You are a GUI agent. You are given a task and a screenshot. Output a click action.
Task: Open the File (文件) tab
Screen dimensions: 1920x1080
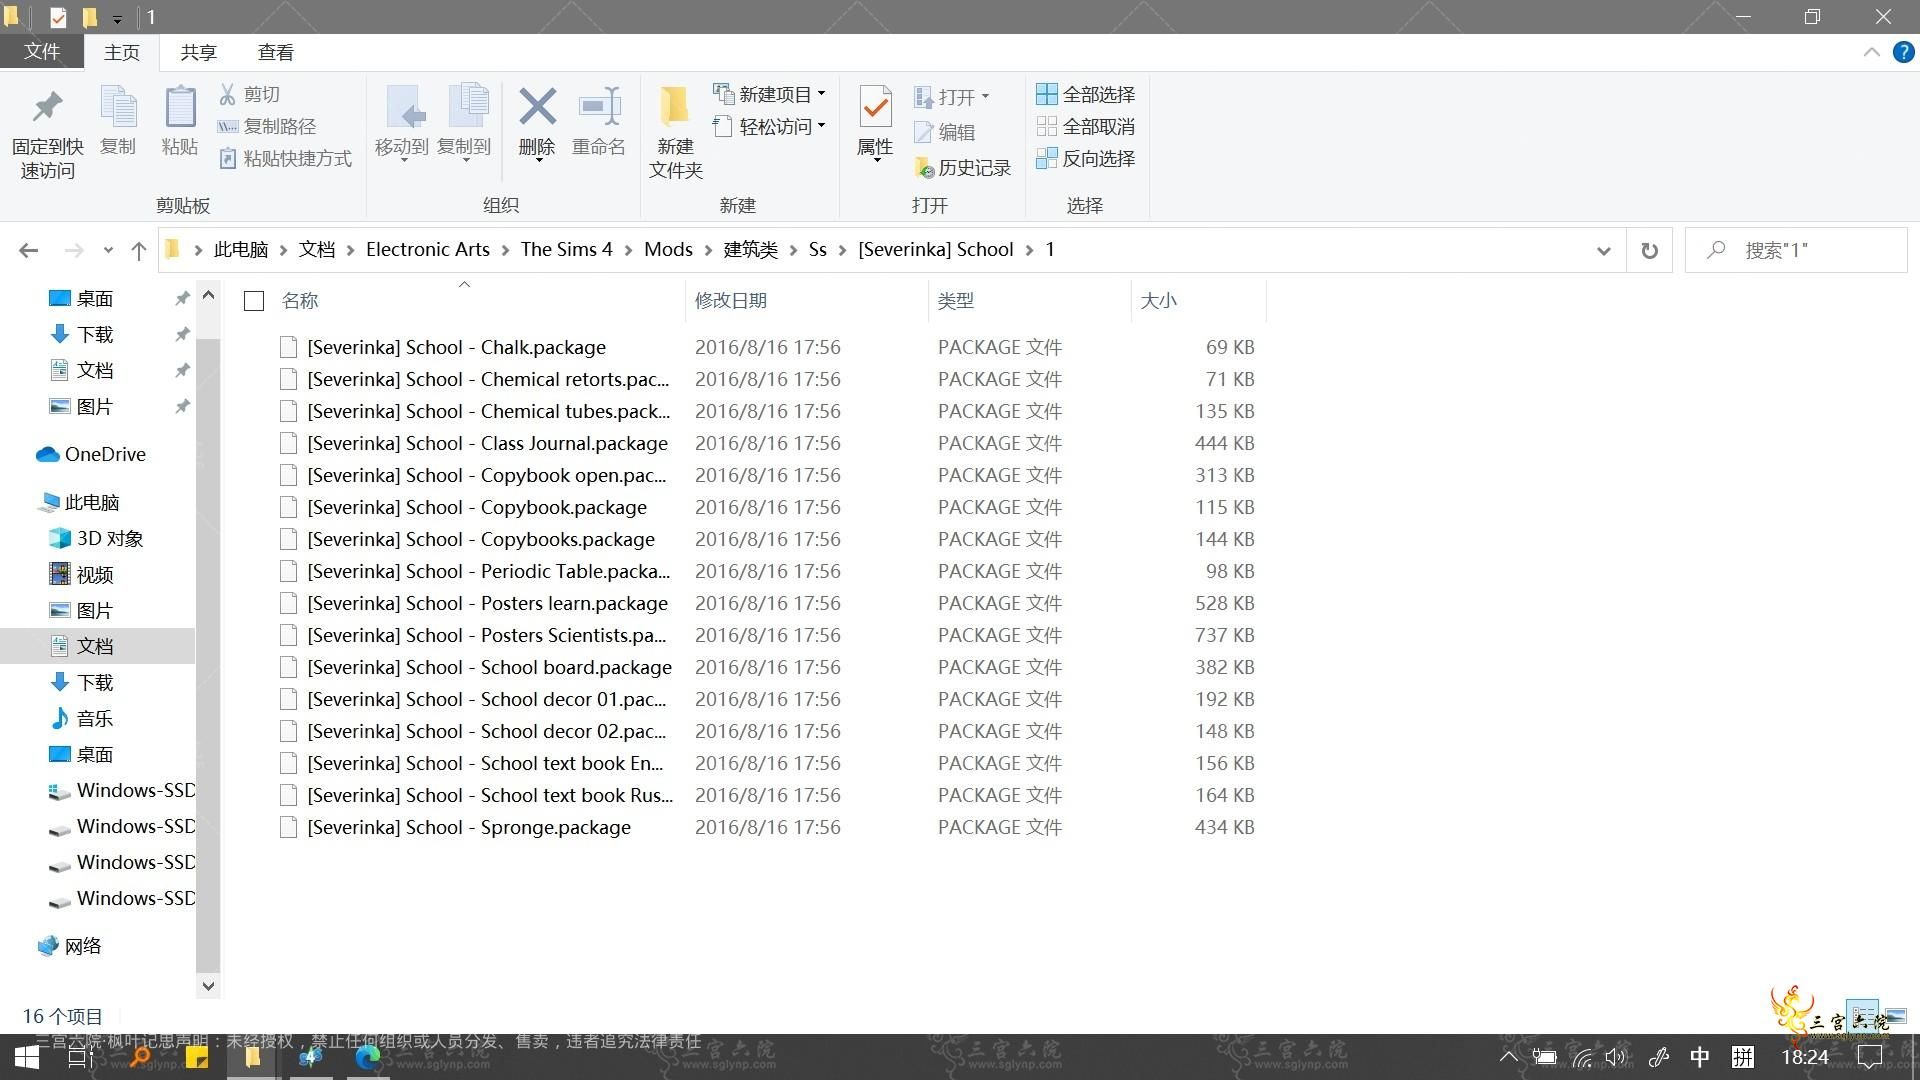41,52
